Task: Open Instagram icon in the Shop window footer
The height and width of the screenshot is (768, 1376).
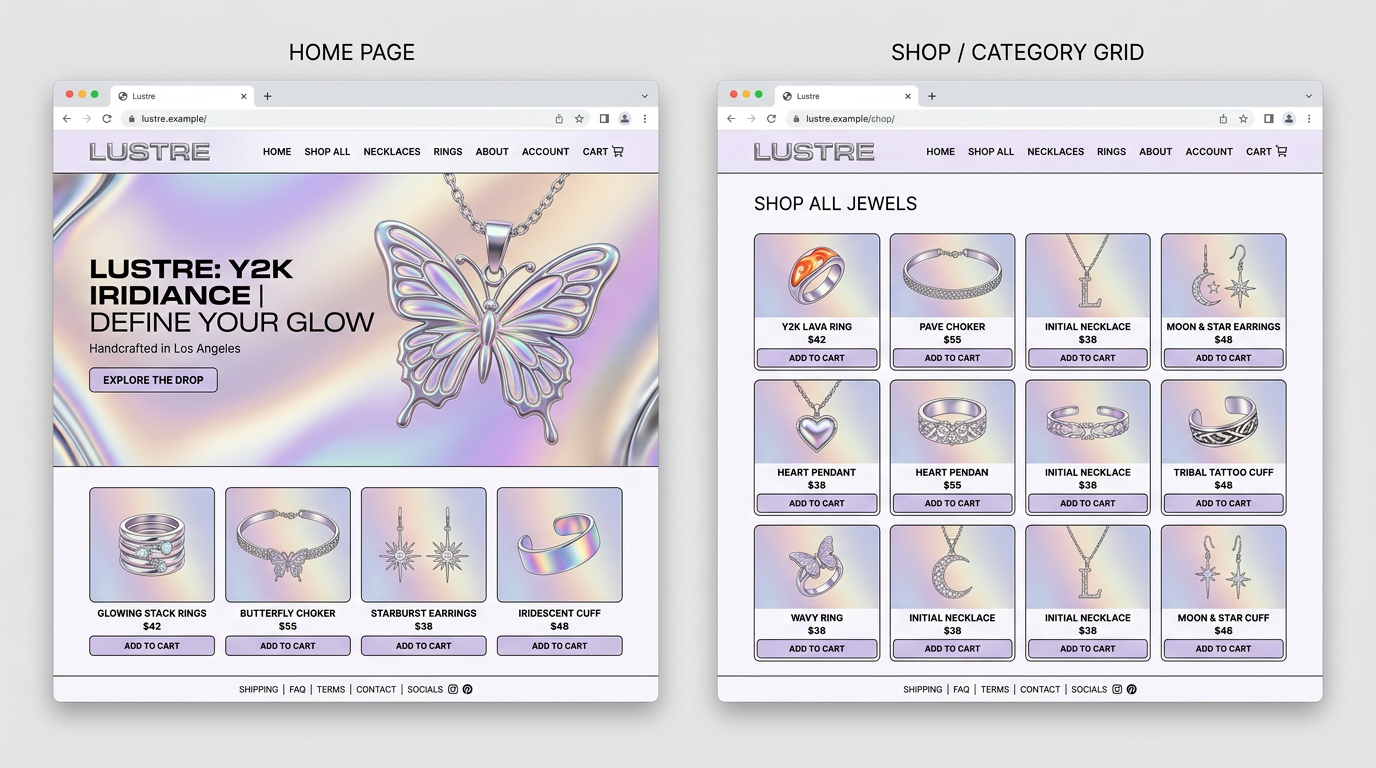Action: (1117, 690)
